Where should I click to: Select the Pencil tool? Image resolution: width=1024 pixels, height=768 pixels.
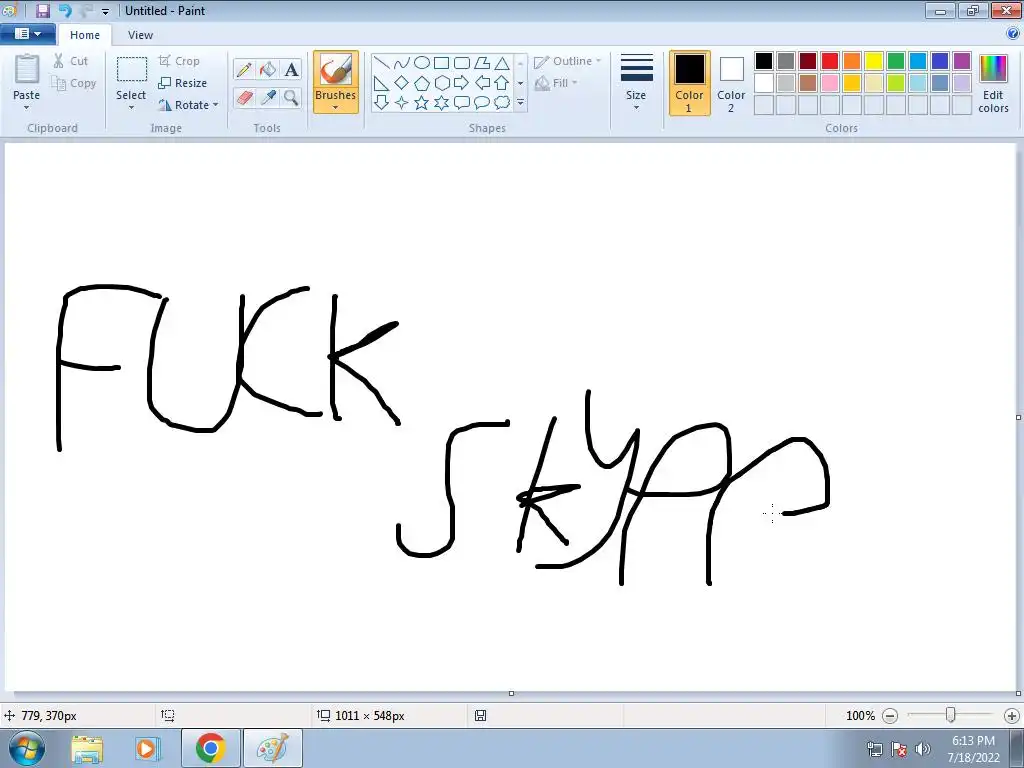tap(244, 69)
